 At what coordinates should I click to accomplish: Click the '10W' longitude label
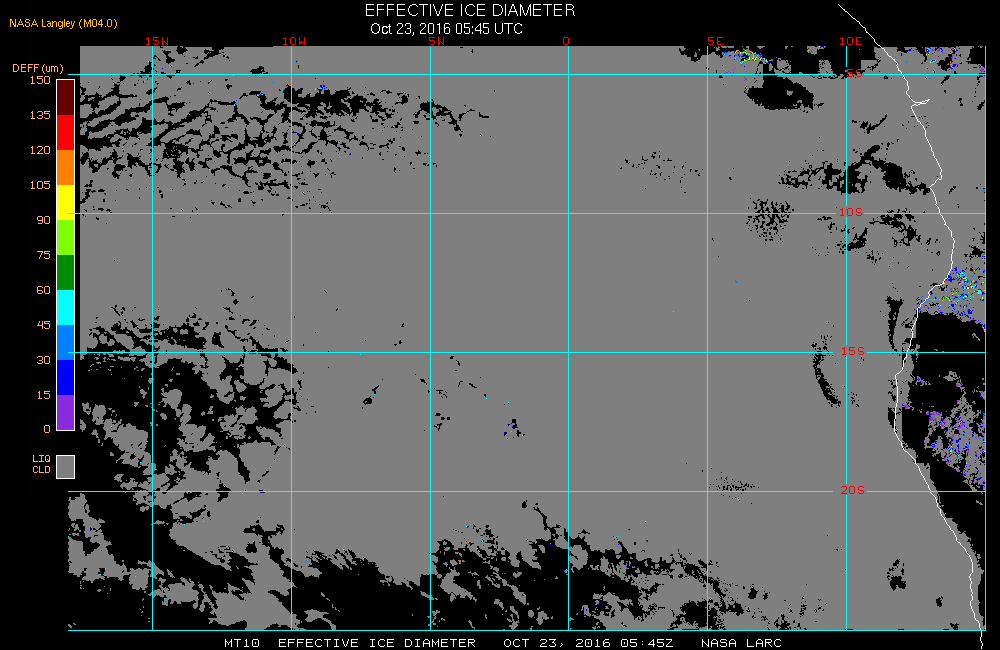click(x=294, y=41)
